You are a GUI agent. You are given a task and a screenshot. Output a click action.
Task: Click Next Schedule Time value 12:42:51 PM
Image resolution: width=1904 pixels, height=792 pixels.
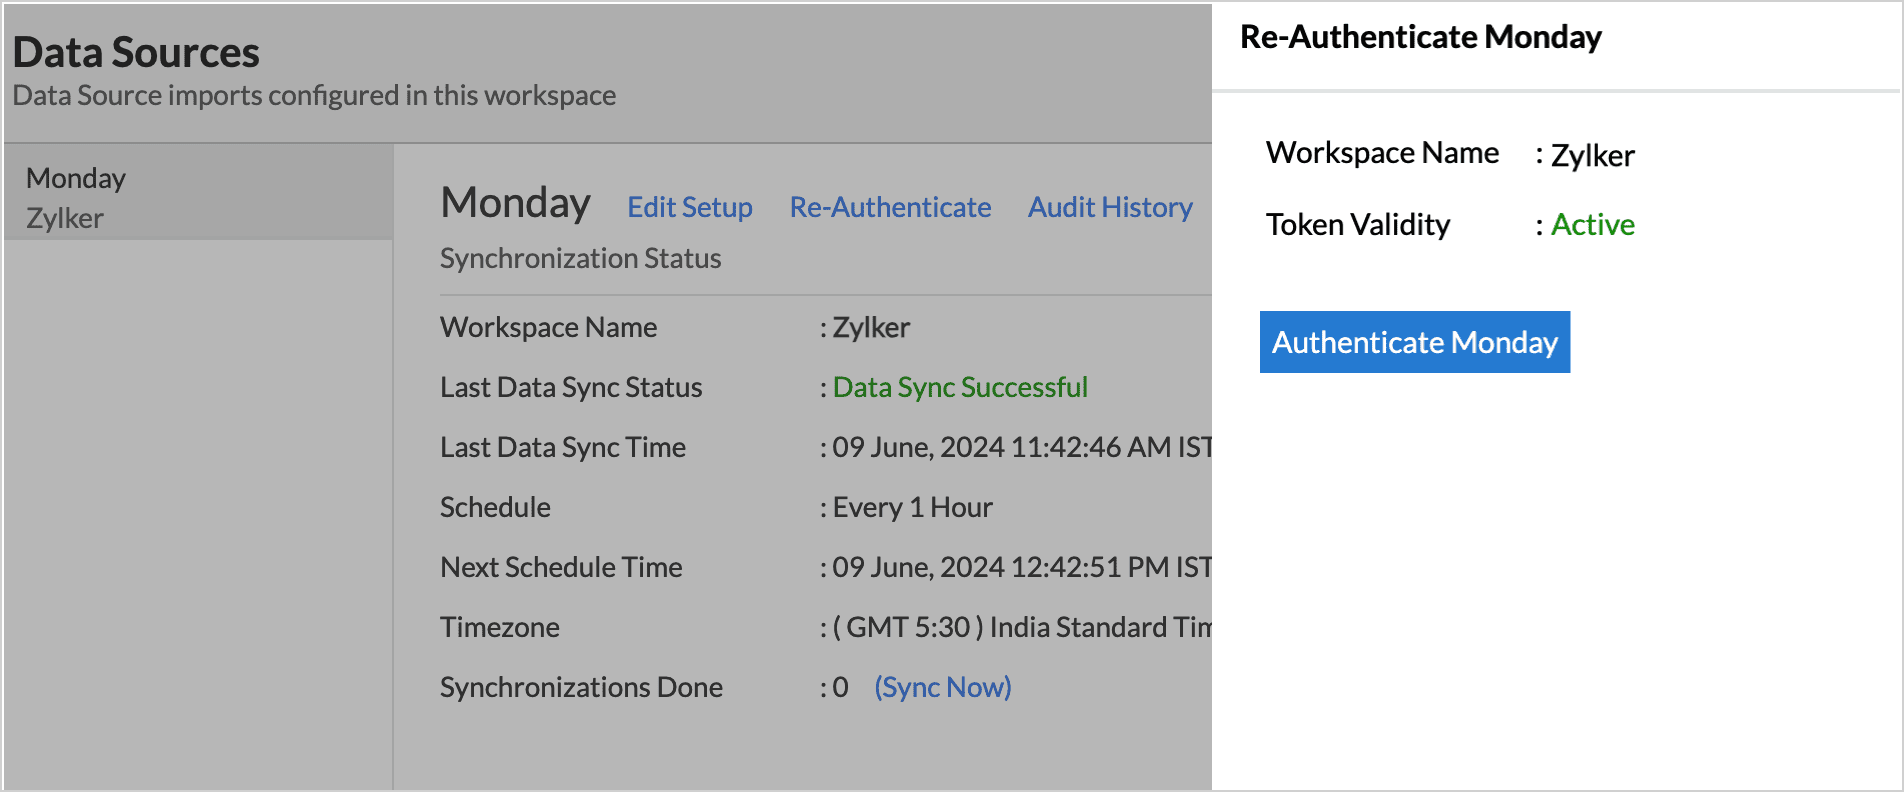coord(1022,567)
